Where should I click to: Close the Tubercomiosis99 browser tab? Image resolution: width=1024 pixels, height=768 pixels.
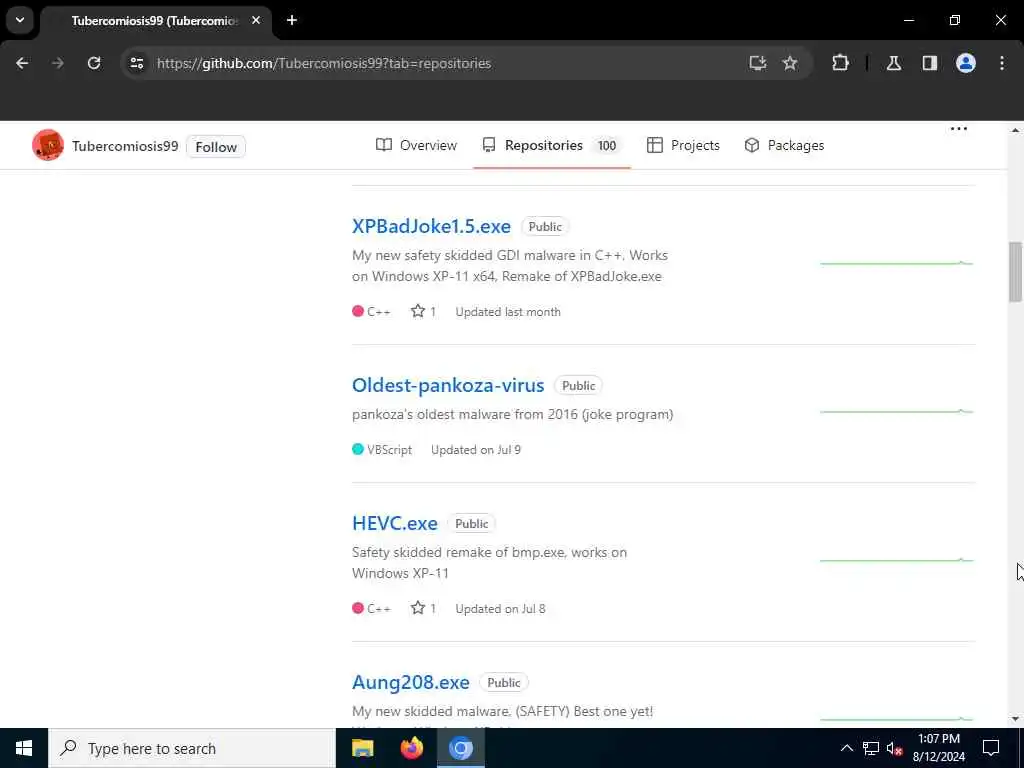[256, 20]
